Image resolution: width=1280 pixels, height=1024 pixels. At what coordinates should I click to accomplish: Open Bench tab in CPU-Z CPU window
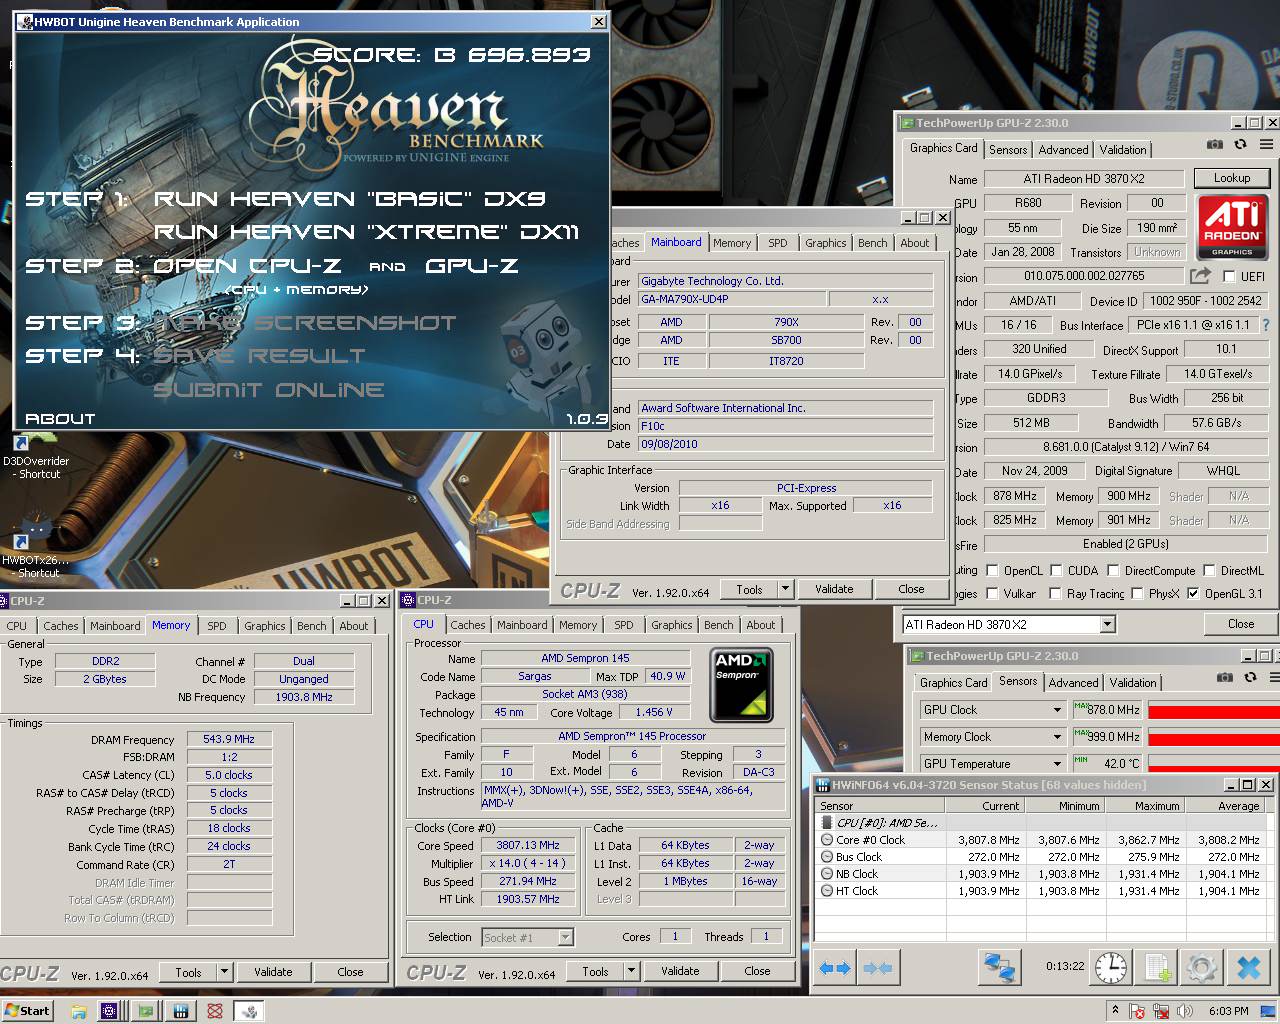click(x=719, y=625)
